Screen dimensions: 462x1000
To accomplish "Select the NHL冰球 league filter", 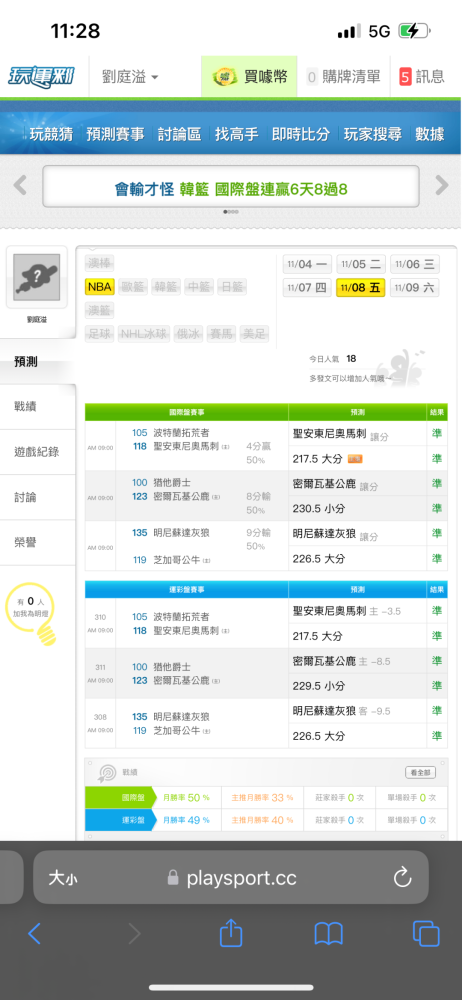I will click(144, 334).
